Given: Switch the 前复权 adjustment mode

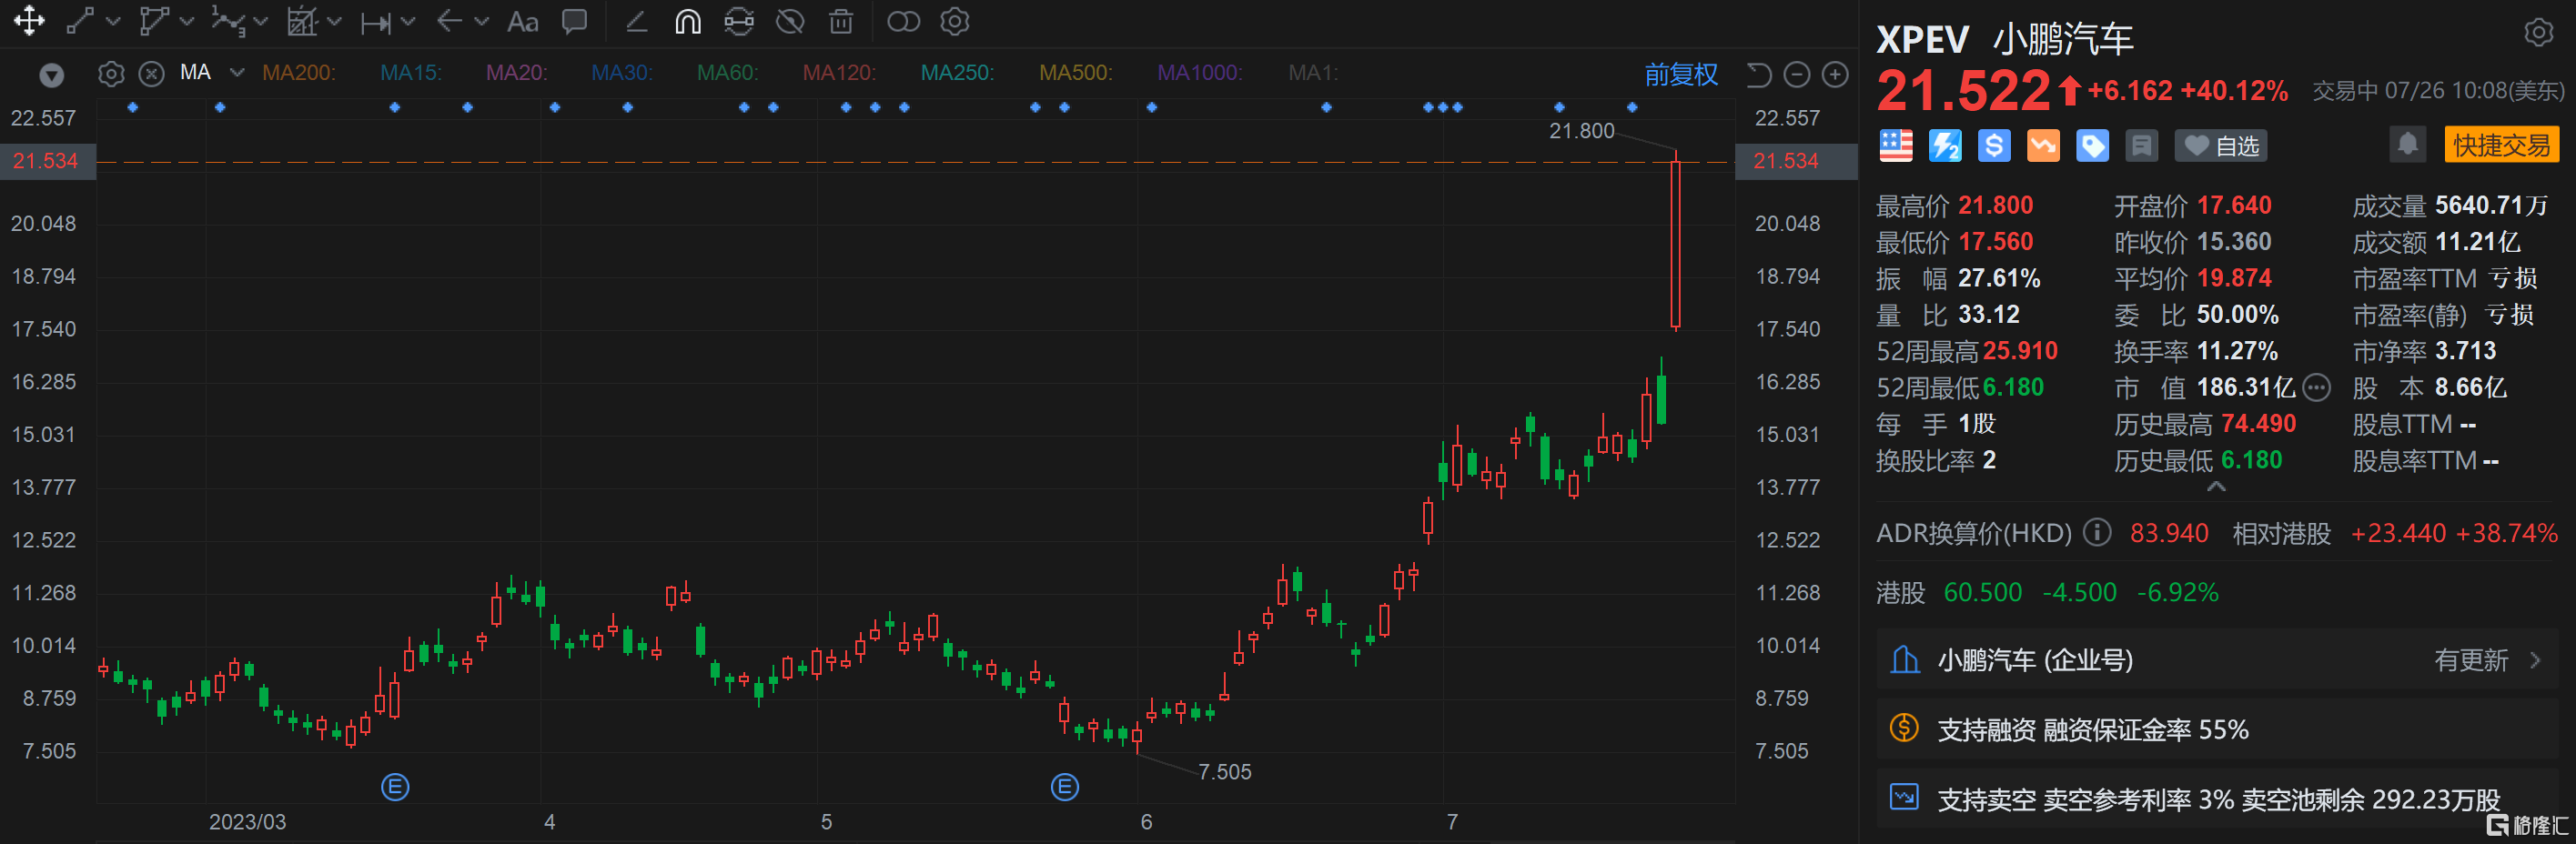Looking at the screenshot, I should 1681,74.
